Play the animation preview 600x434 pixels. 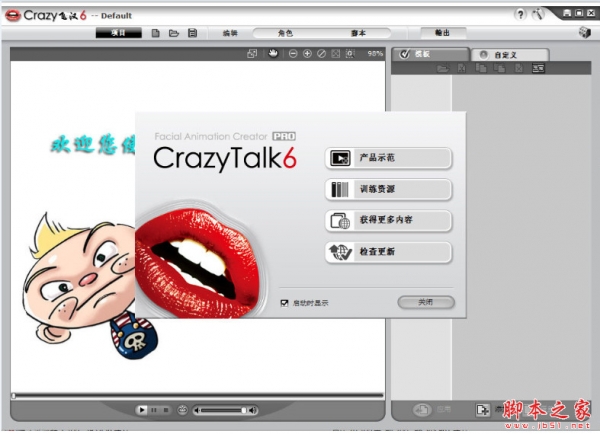(142, 410)
